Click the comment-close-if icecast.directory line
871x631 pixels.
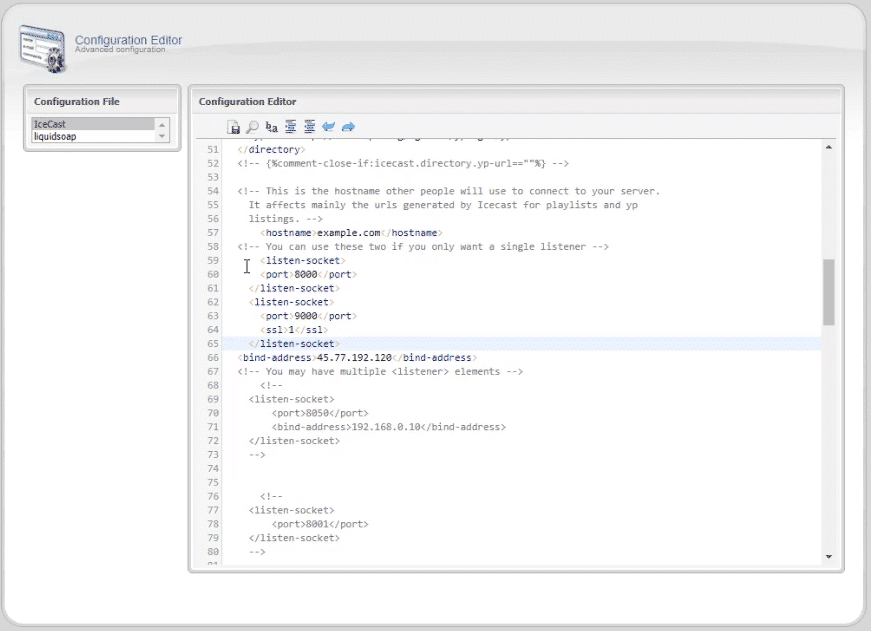(403, 163)
